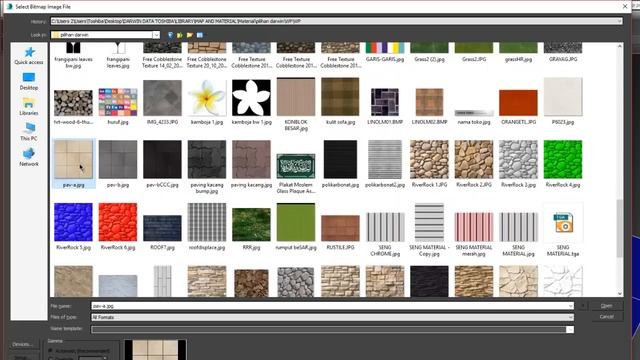This screenshot has height=360, width=640.
Task: Select the kamboja bw 1.jpg silhouette image
Action: (251, 98)
